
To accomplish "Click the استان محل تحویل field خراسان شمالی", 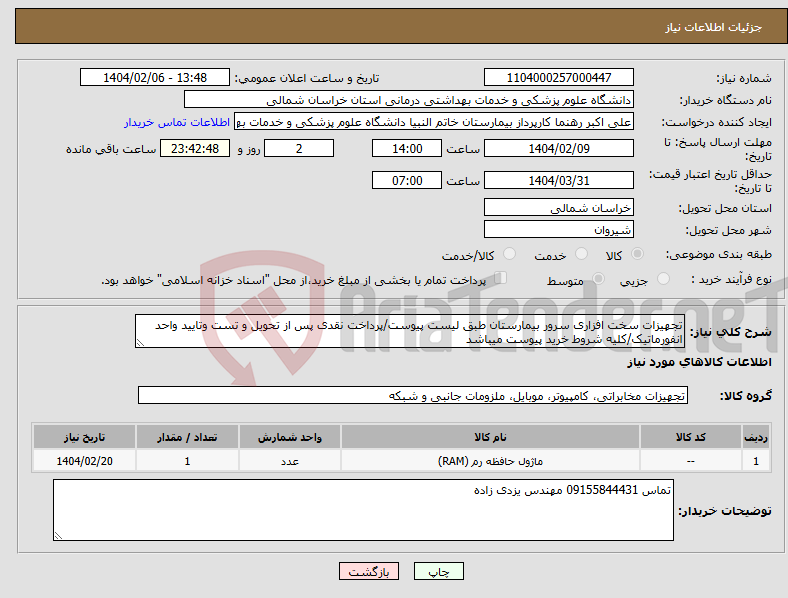I will click(x=558, y=208).
